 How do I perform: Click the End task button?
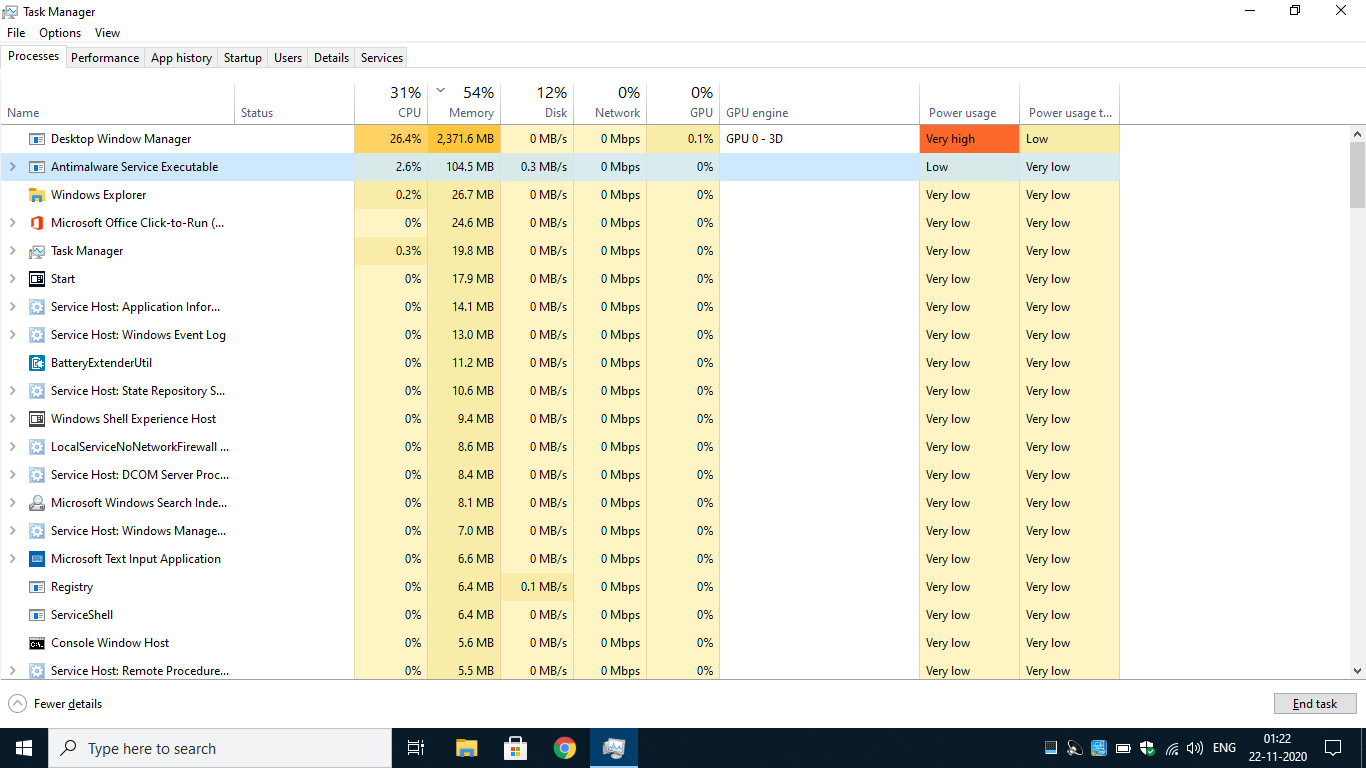1315,704
